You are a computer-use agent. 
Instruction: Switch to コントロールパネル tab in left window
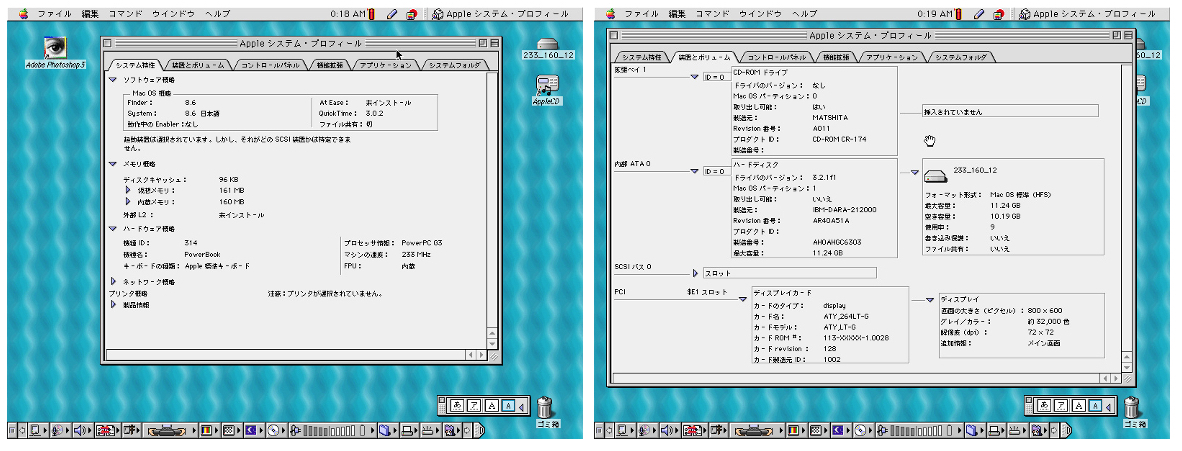270,65
